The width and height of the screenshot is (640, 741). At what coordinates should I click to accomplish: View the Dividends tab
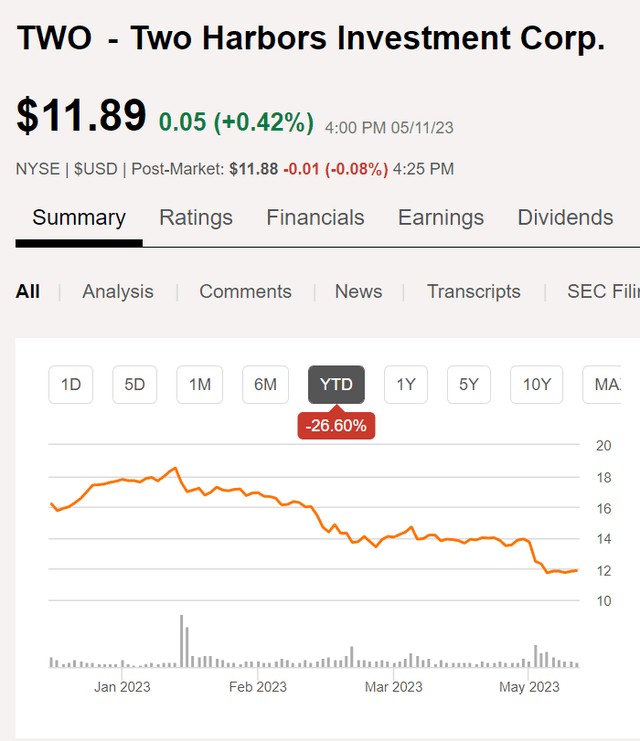[x=565, y=218]
